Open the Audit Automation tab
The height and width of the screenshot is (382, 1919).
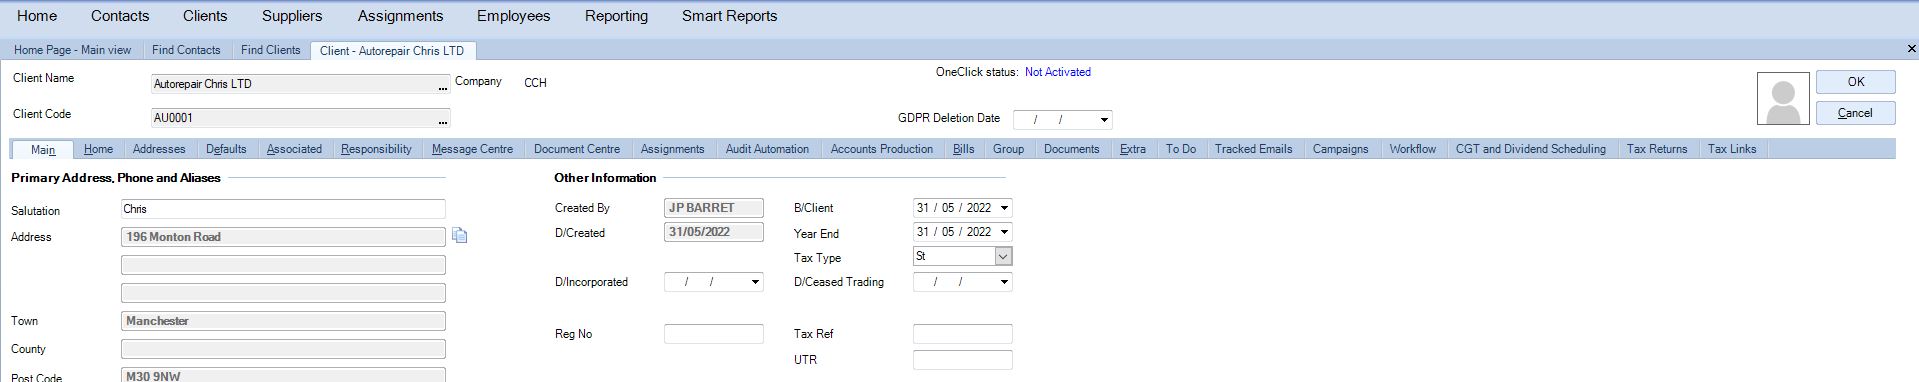click(x=767, y=149)
